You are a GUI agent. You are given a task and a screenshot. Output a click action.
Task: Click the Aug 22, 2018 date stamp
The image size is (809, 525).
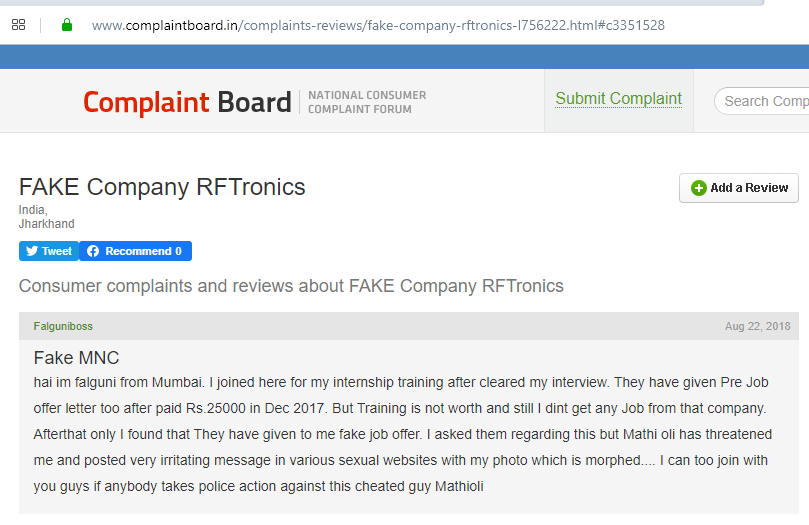point(757,326)
